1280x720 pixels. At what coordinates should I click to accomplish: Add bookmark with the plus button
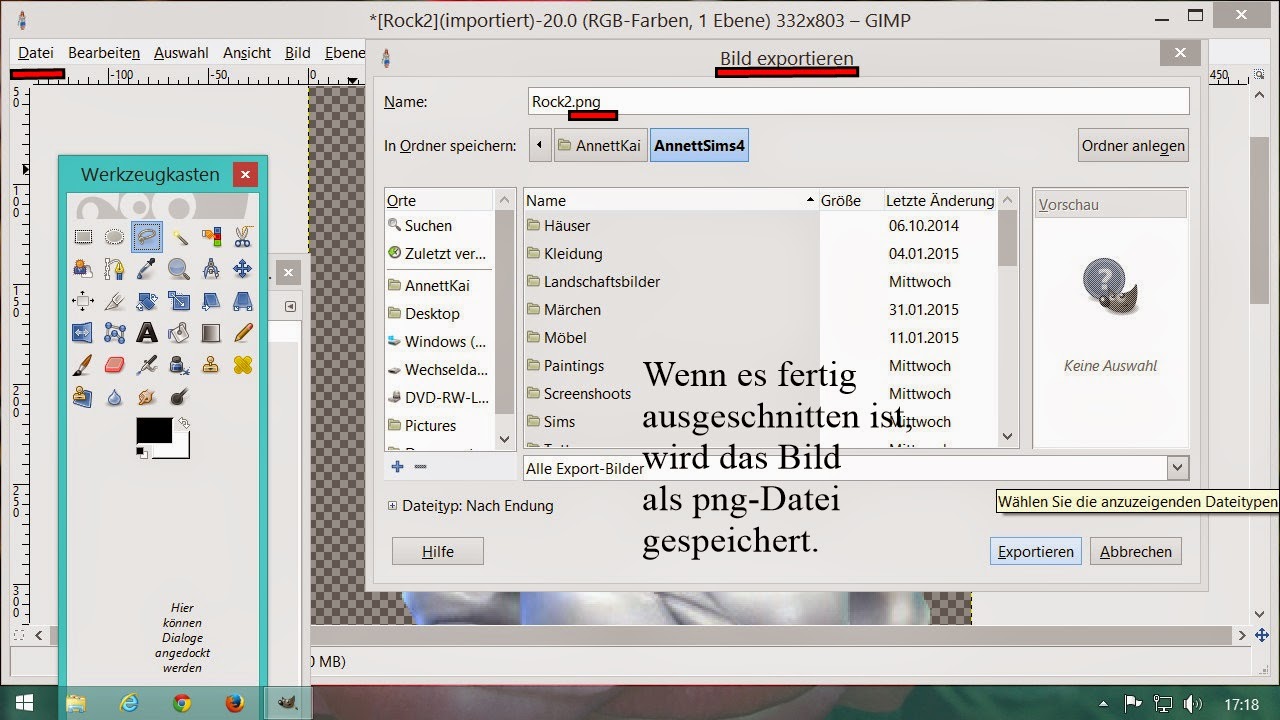(397, 467)
